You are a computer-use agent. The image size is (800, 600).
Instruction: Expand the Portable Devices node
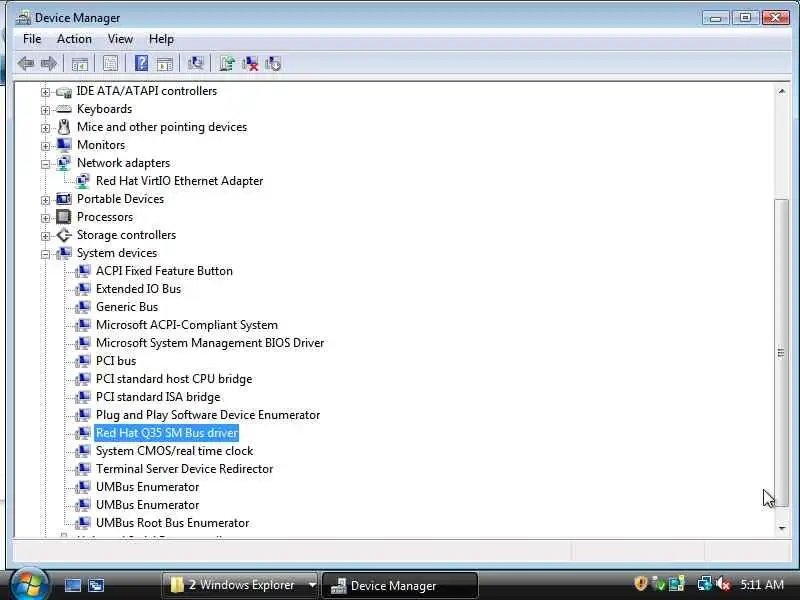(x=45, y=199)
